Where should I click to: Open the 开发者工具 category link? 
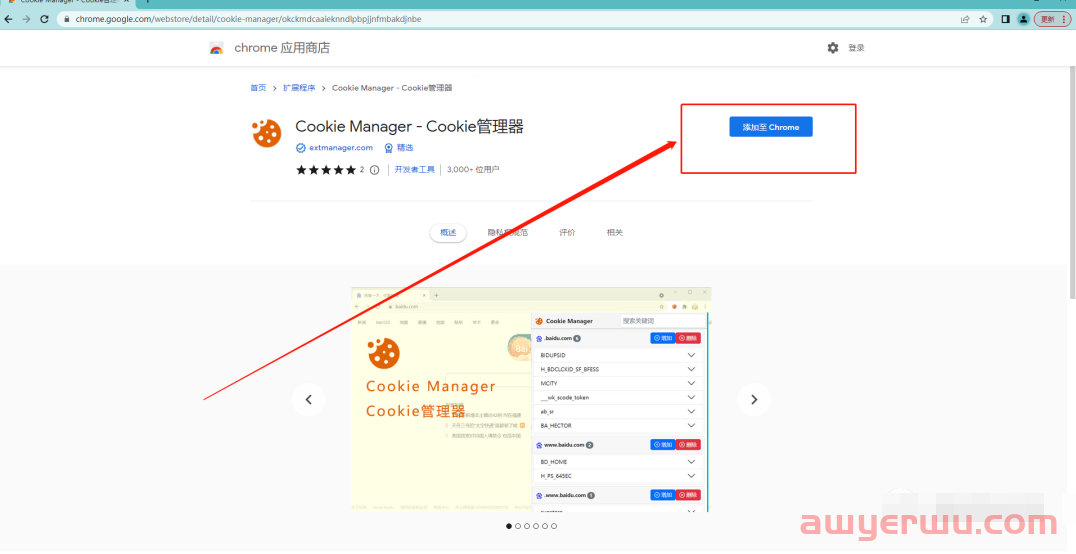(x=414, y=170)
